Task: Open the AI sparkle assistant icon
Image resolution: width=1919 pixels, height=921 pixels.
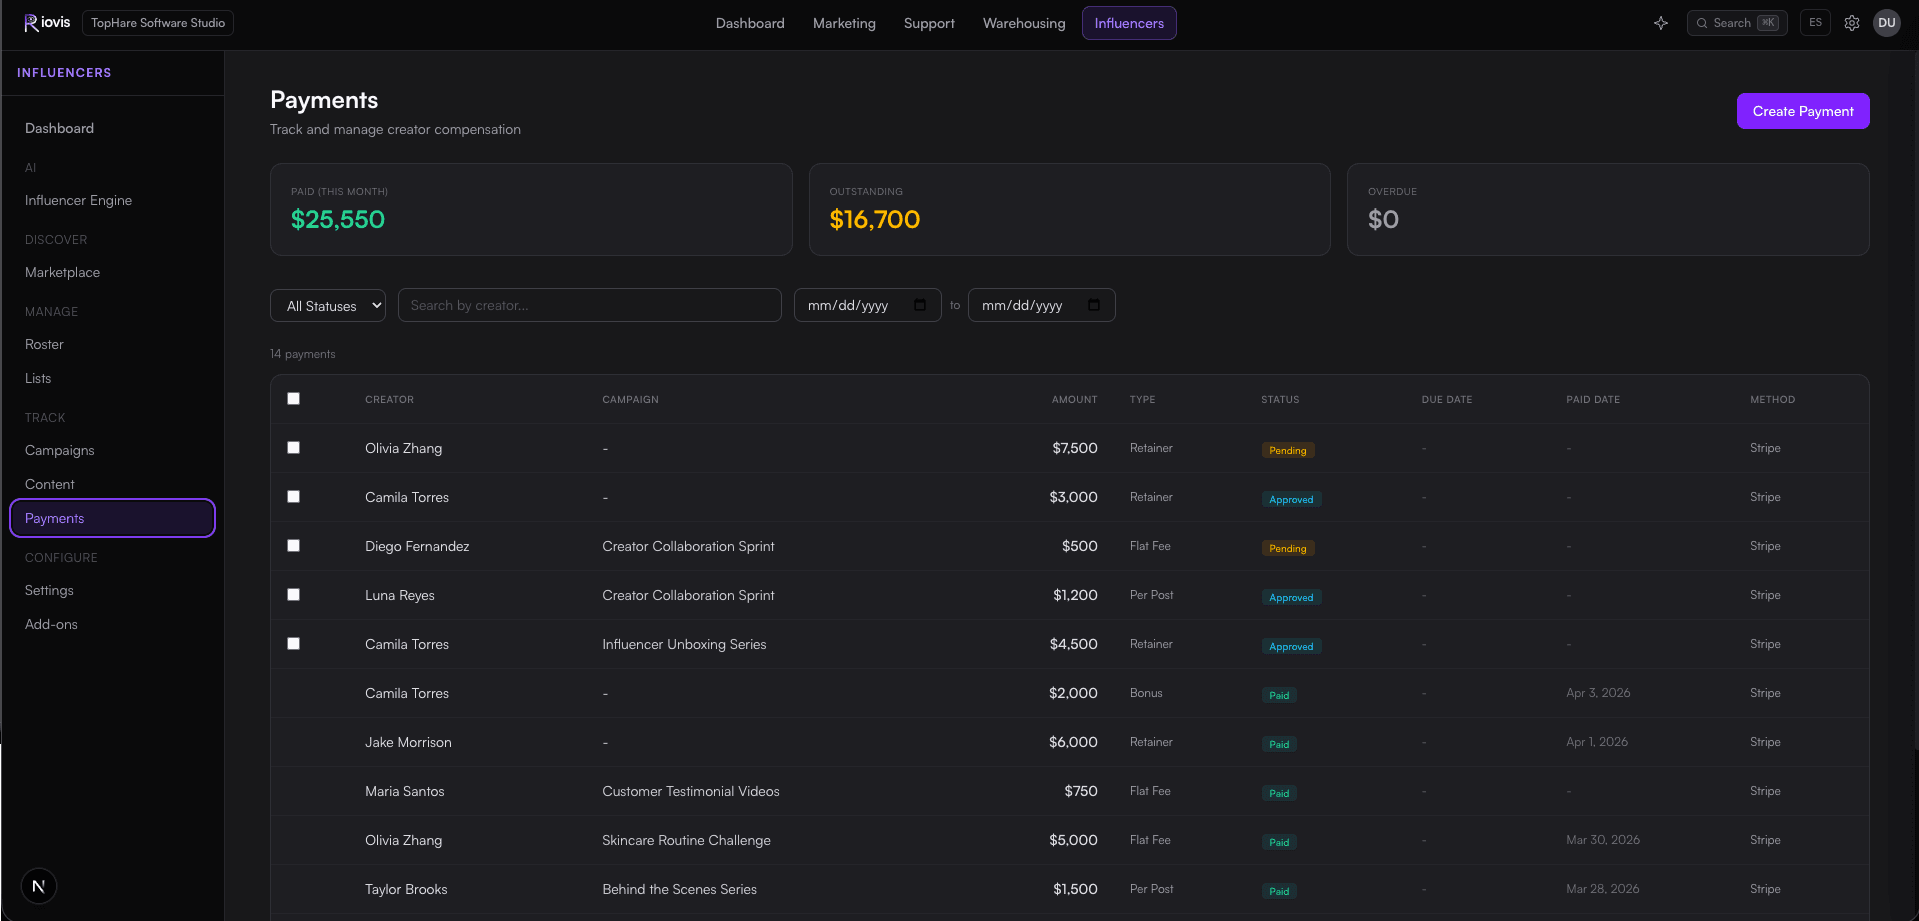Action: 1661,23
